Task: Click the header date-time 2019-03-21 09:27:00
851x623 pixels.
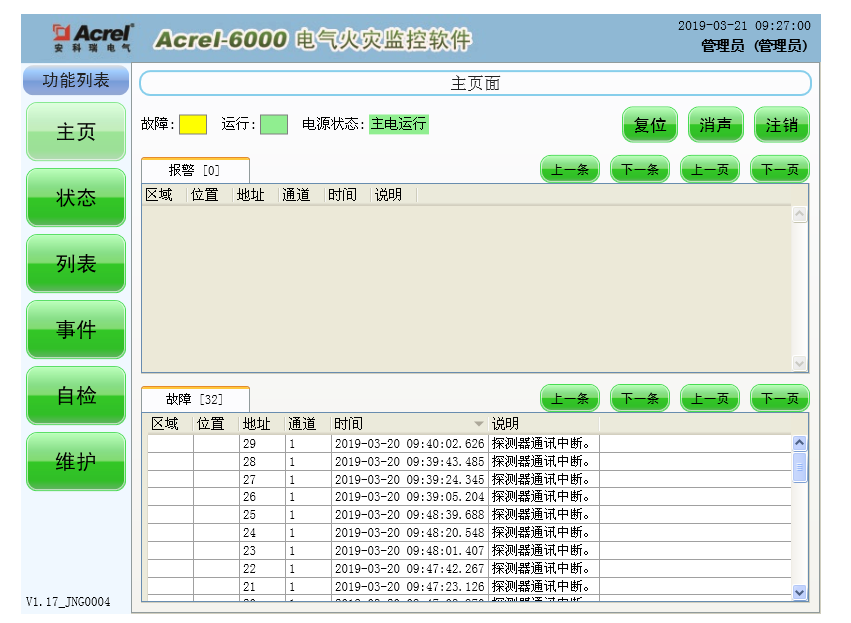Action: (x=744, y=26)
